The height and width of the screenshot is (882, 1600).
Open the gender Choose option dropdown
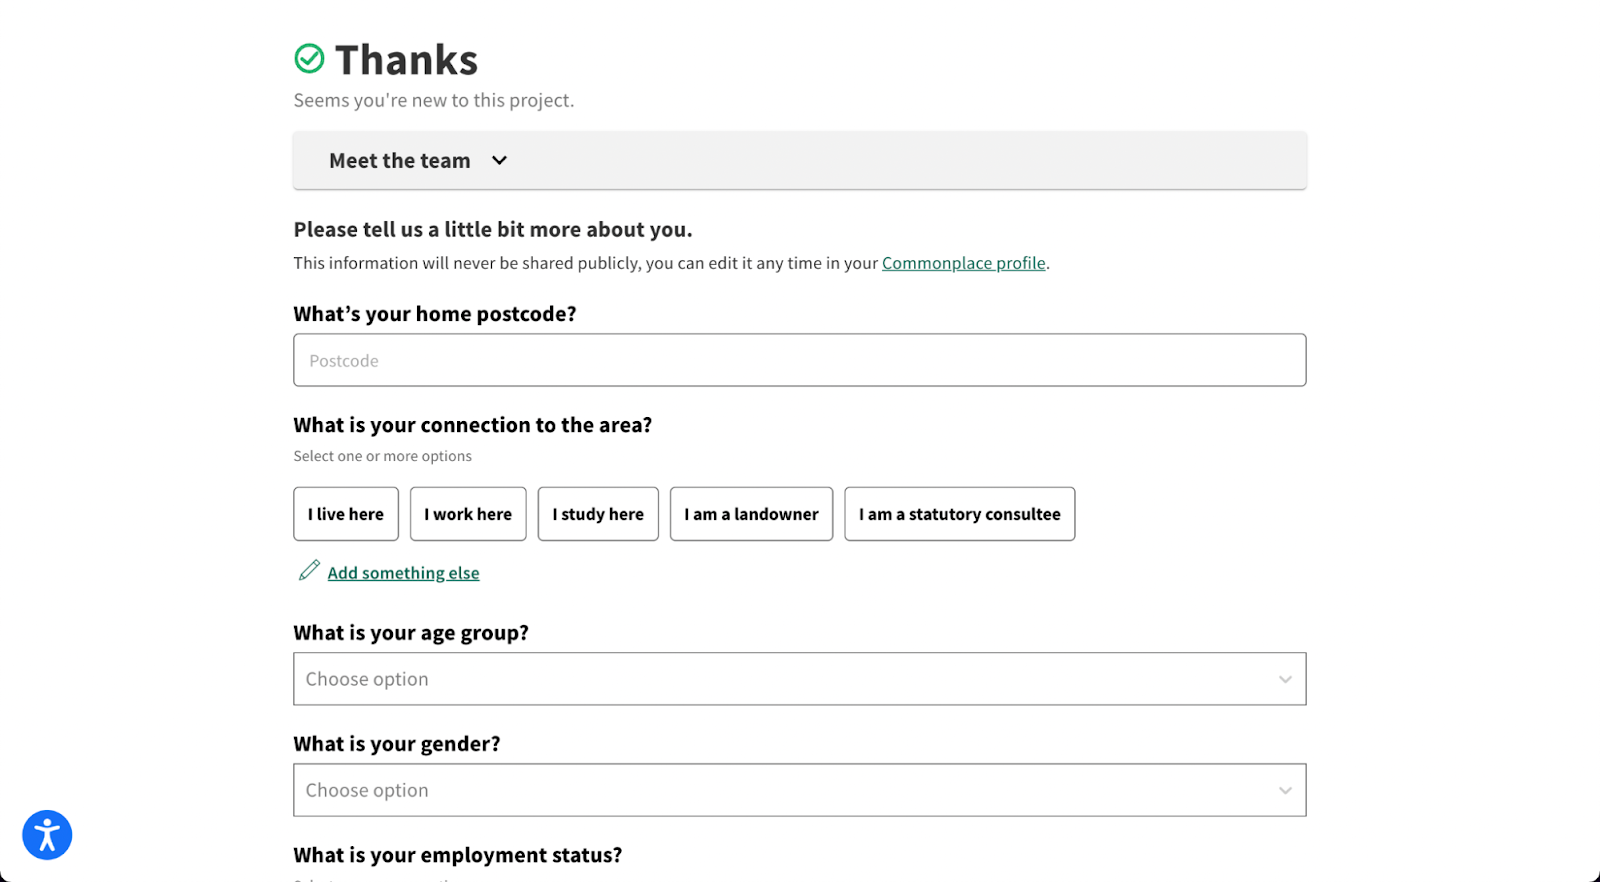point(780,790)
